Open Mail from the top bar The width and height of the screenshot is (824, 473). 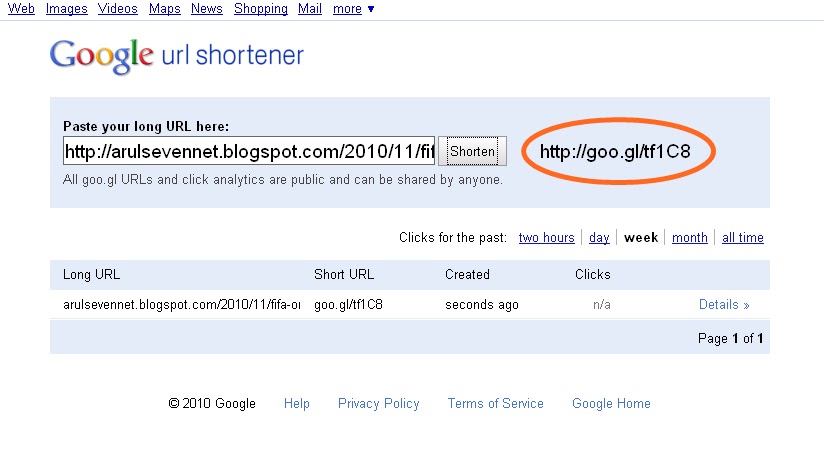pos(310,9)
